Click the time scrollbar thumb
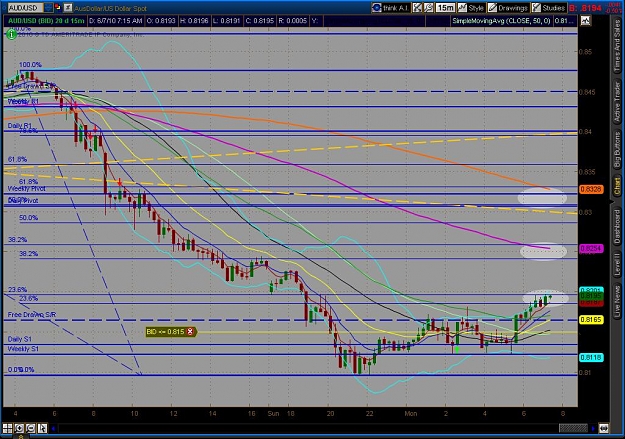Image resolution: width=625 pixels, height=439 pixels. coord(573,429)
